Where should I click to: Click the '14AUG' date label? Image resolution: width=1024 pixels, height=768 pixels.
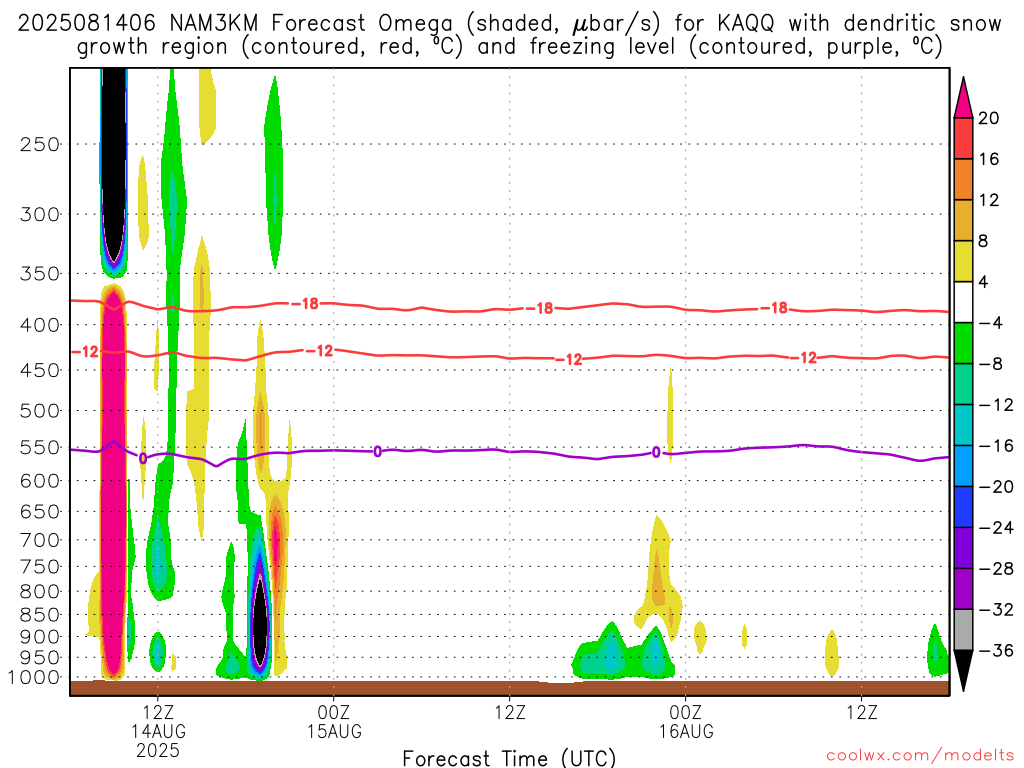coord(158,731)
